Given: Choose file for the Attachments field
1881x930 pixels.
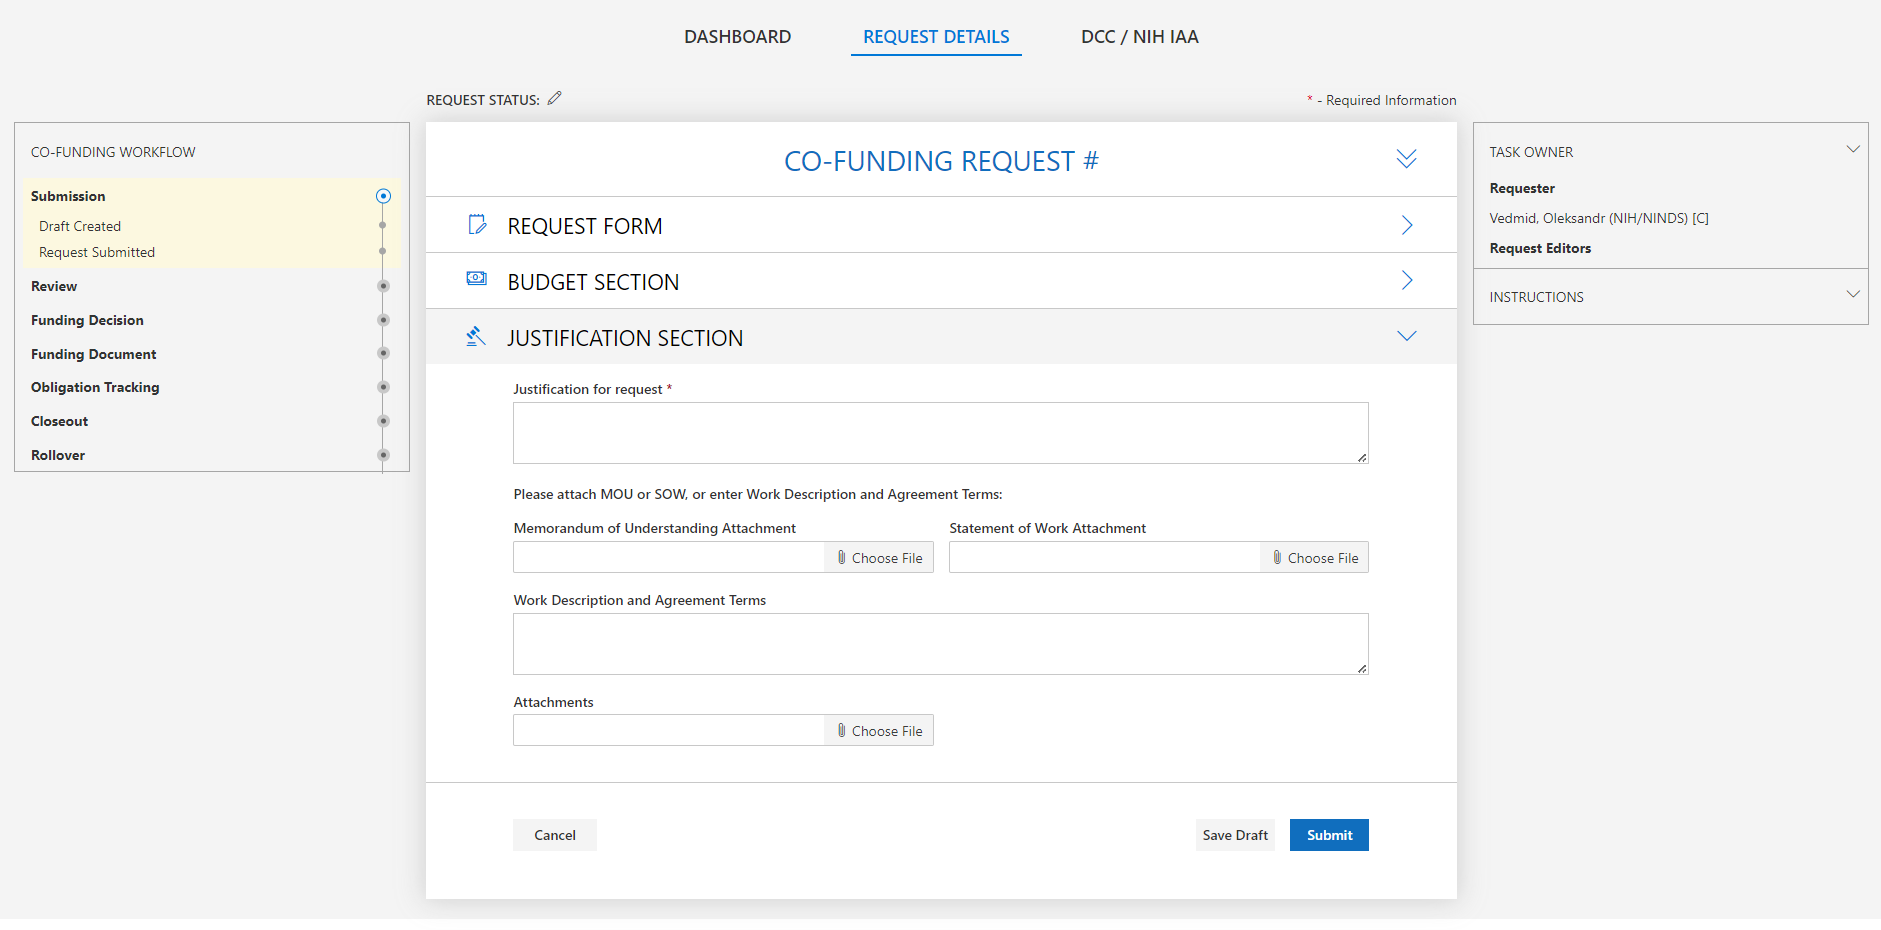Looking at the screenshot, I should [879, 731].
